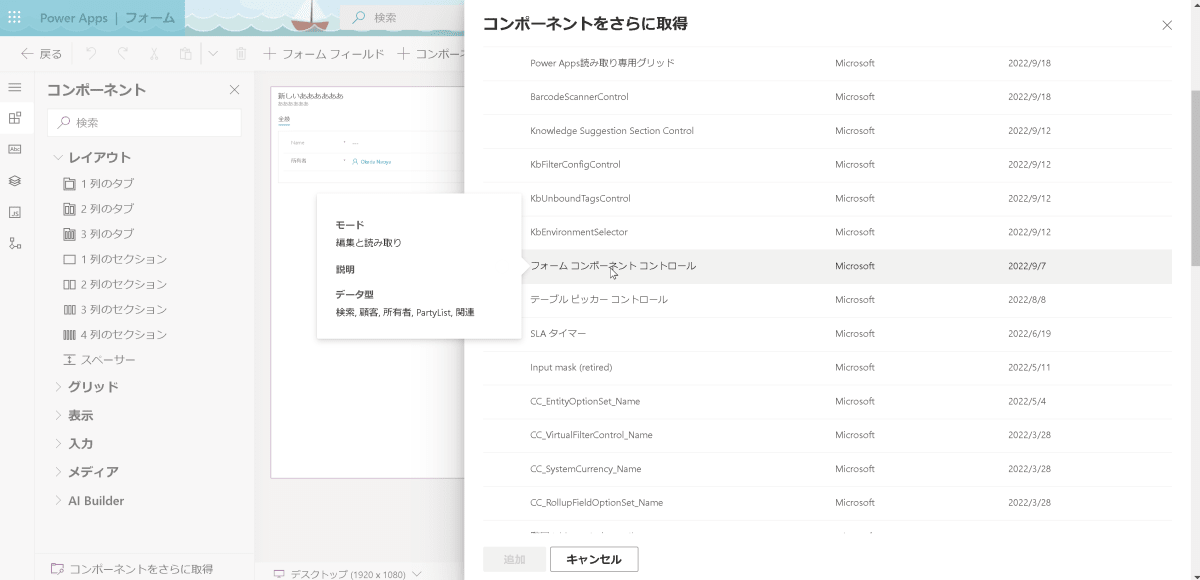Select the 3 列のセクション layout
This screenshot has height=580, width=1200.
pyautogui.click(x=114, y=309)
